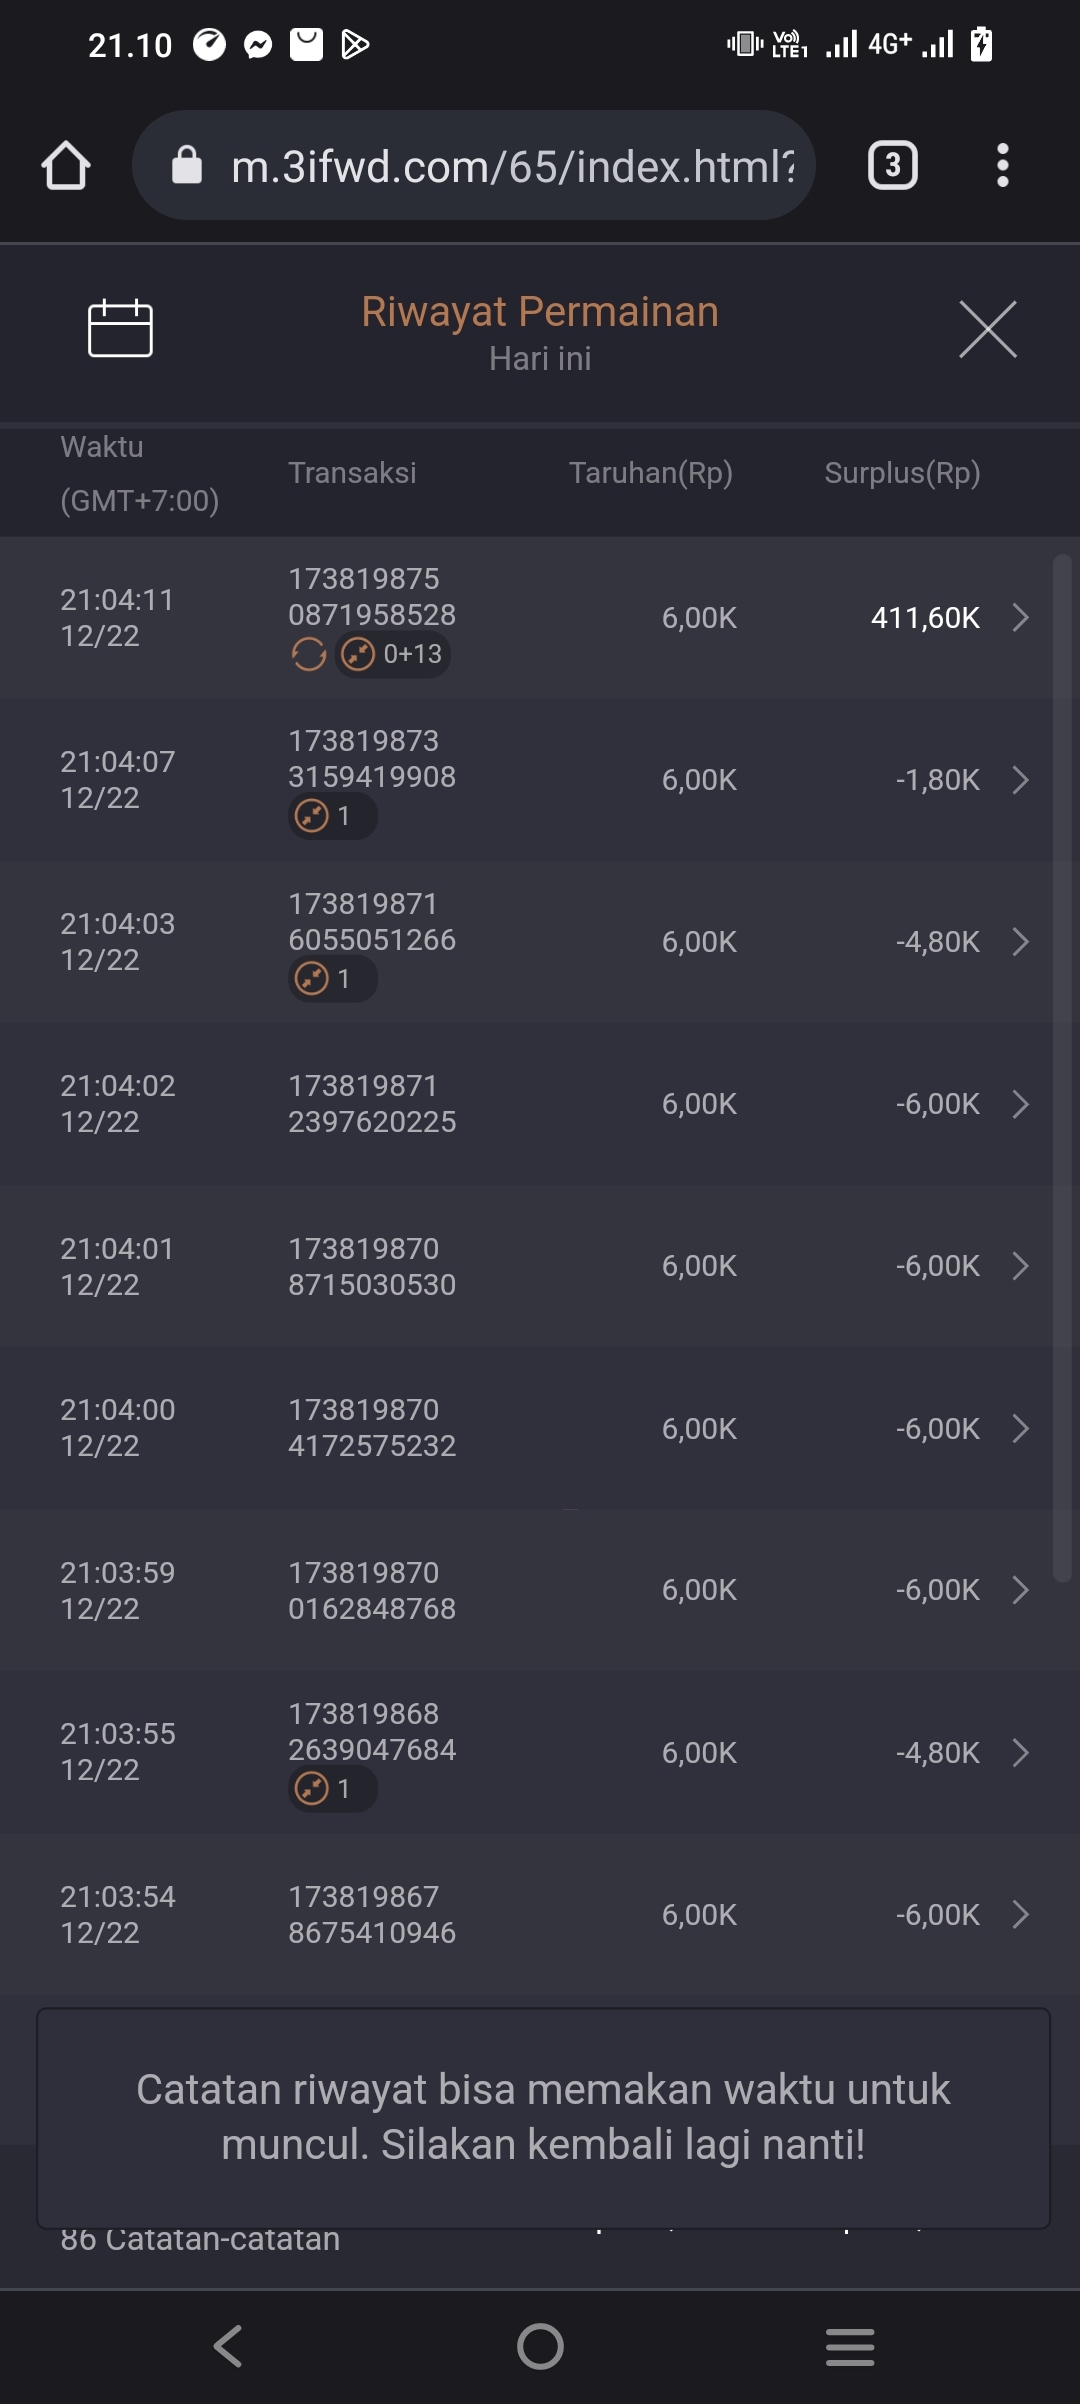The width and height of the screenshot is (1080, 2404).
Task: Click the m.3ifwd.com address bar
Action: [510, 166]
